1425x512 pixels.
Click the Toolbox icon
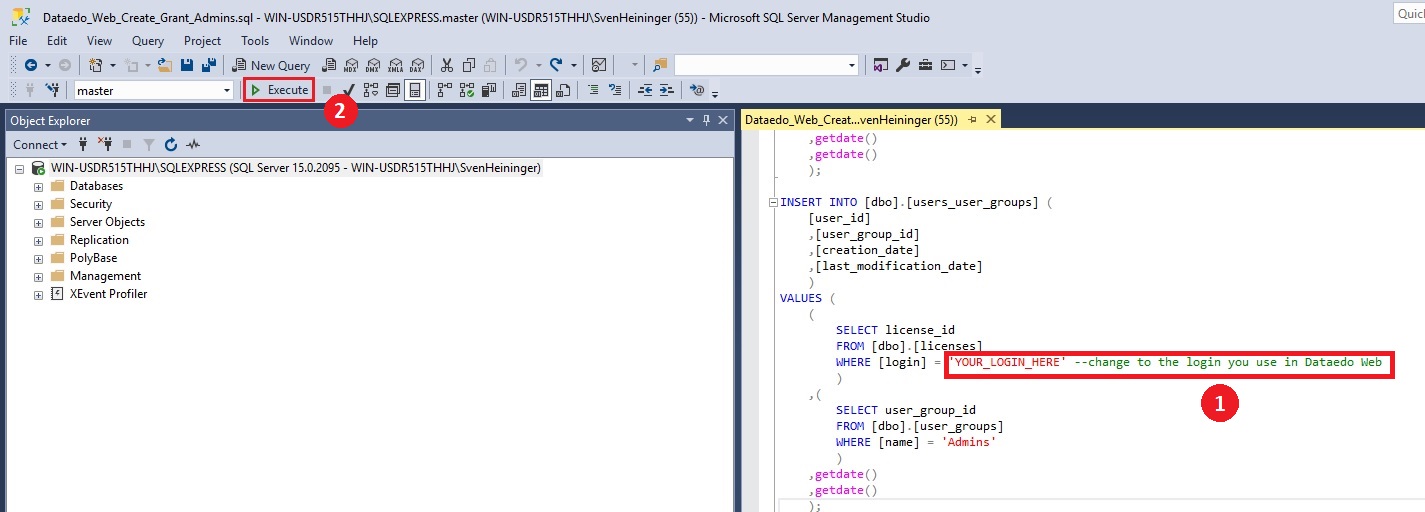pos(925,65)
